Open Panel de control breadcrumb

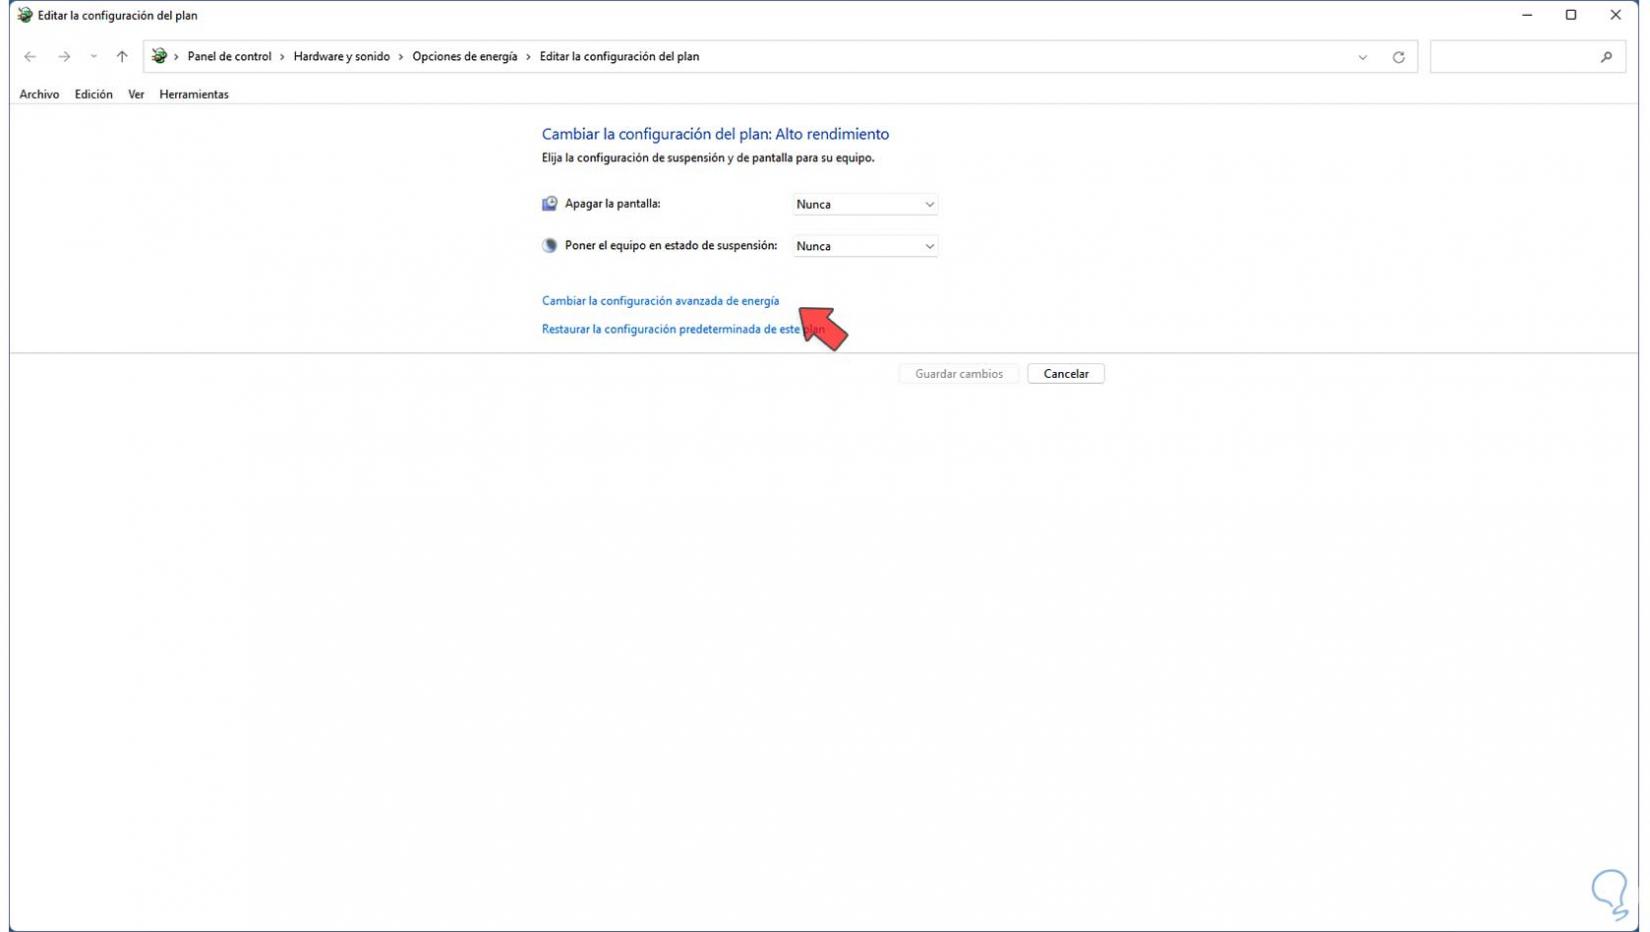(229, 57)
